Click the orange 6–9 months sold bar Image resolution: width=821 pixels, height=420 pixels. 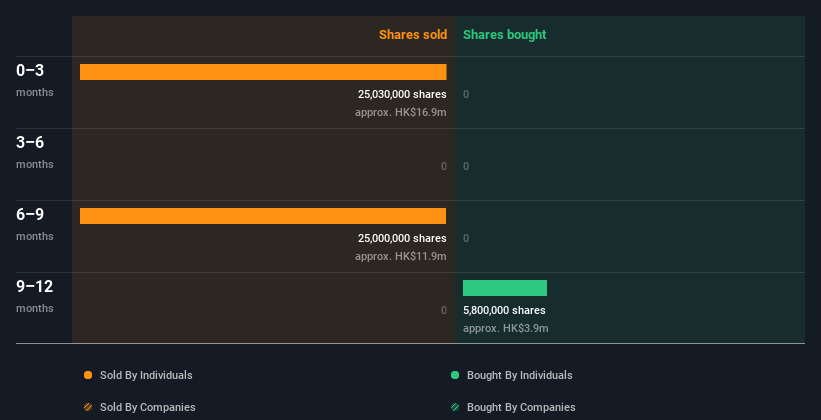click(263, 216)
